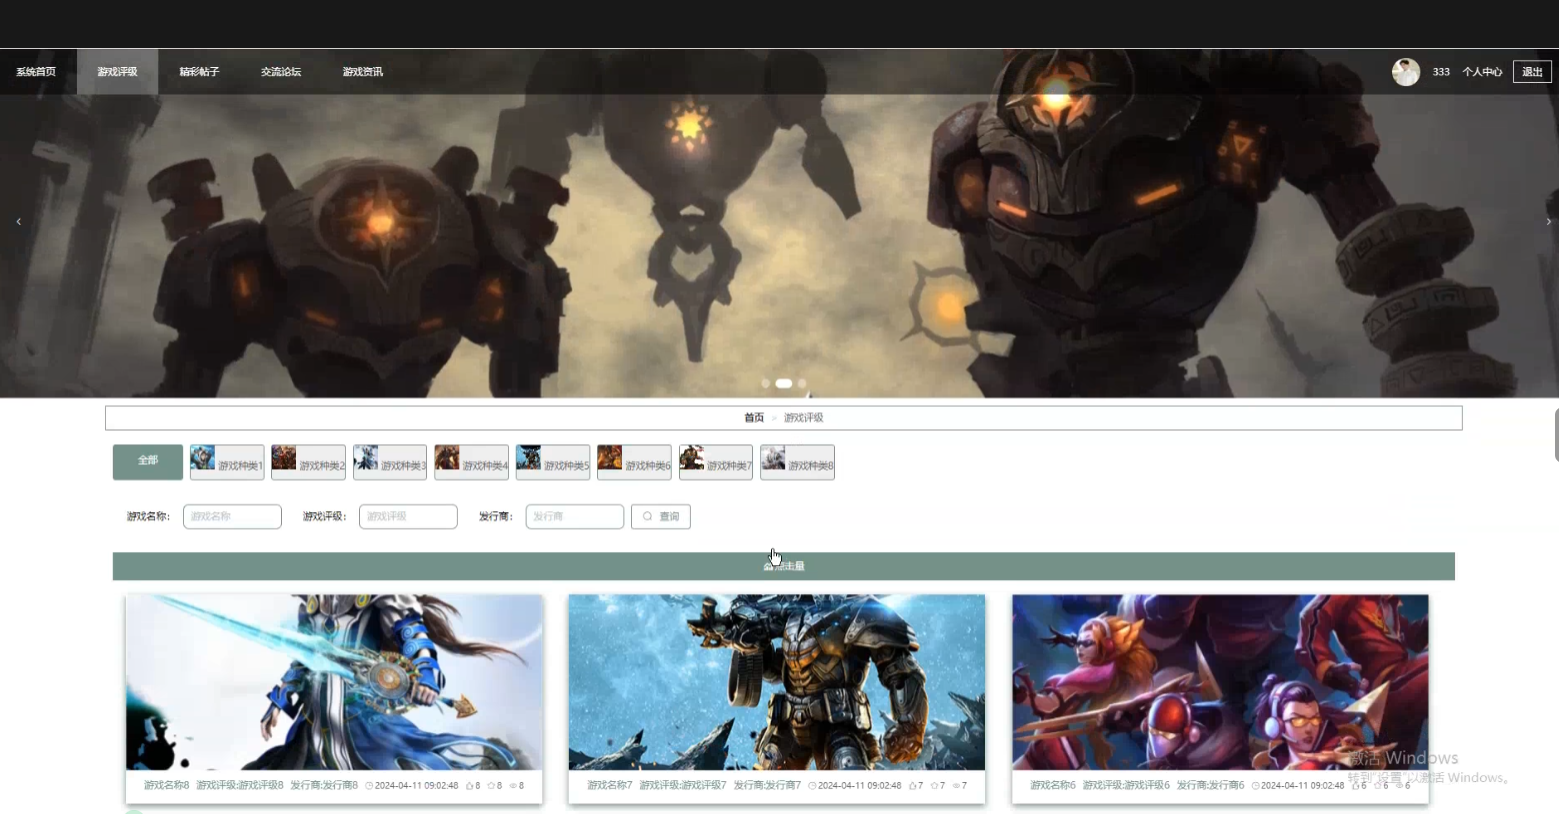Viewport: 1559px width, 814px height.
Task: Click 游戏评级:游戏评级8 text
Action: tap(240, 786)
